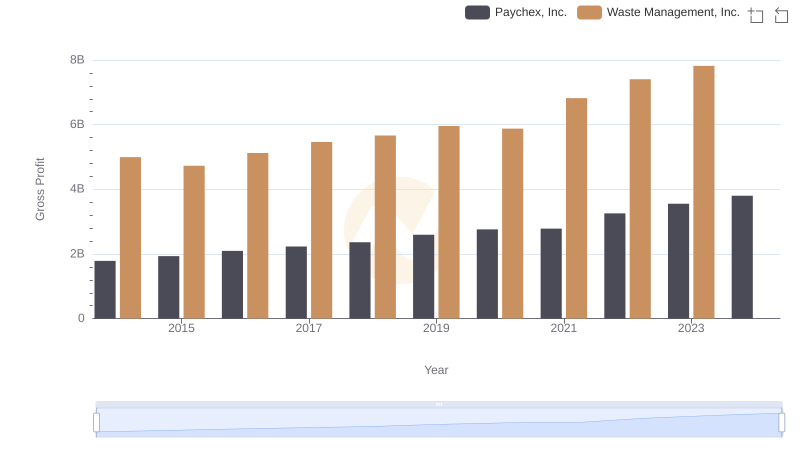Click the 2017 x-axis label
Image resolution: width=800 pixels, height=461 pixels.
309,328
